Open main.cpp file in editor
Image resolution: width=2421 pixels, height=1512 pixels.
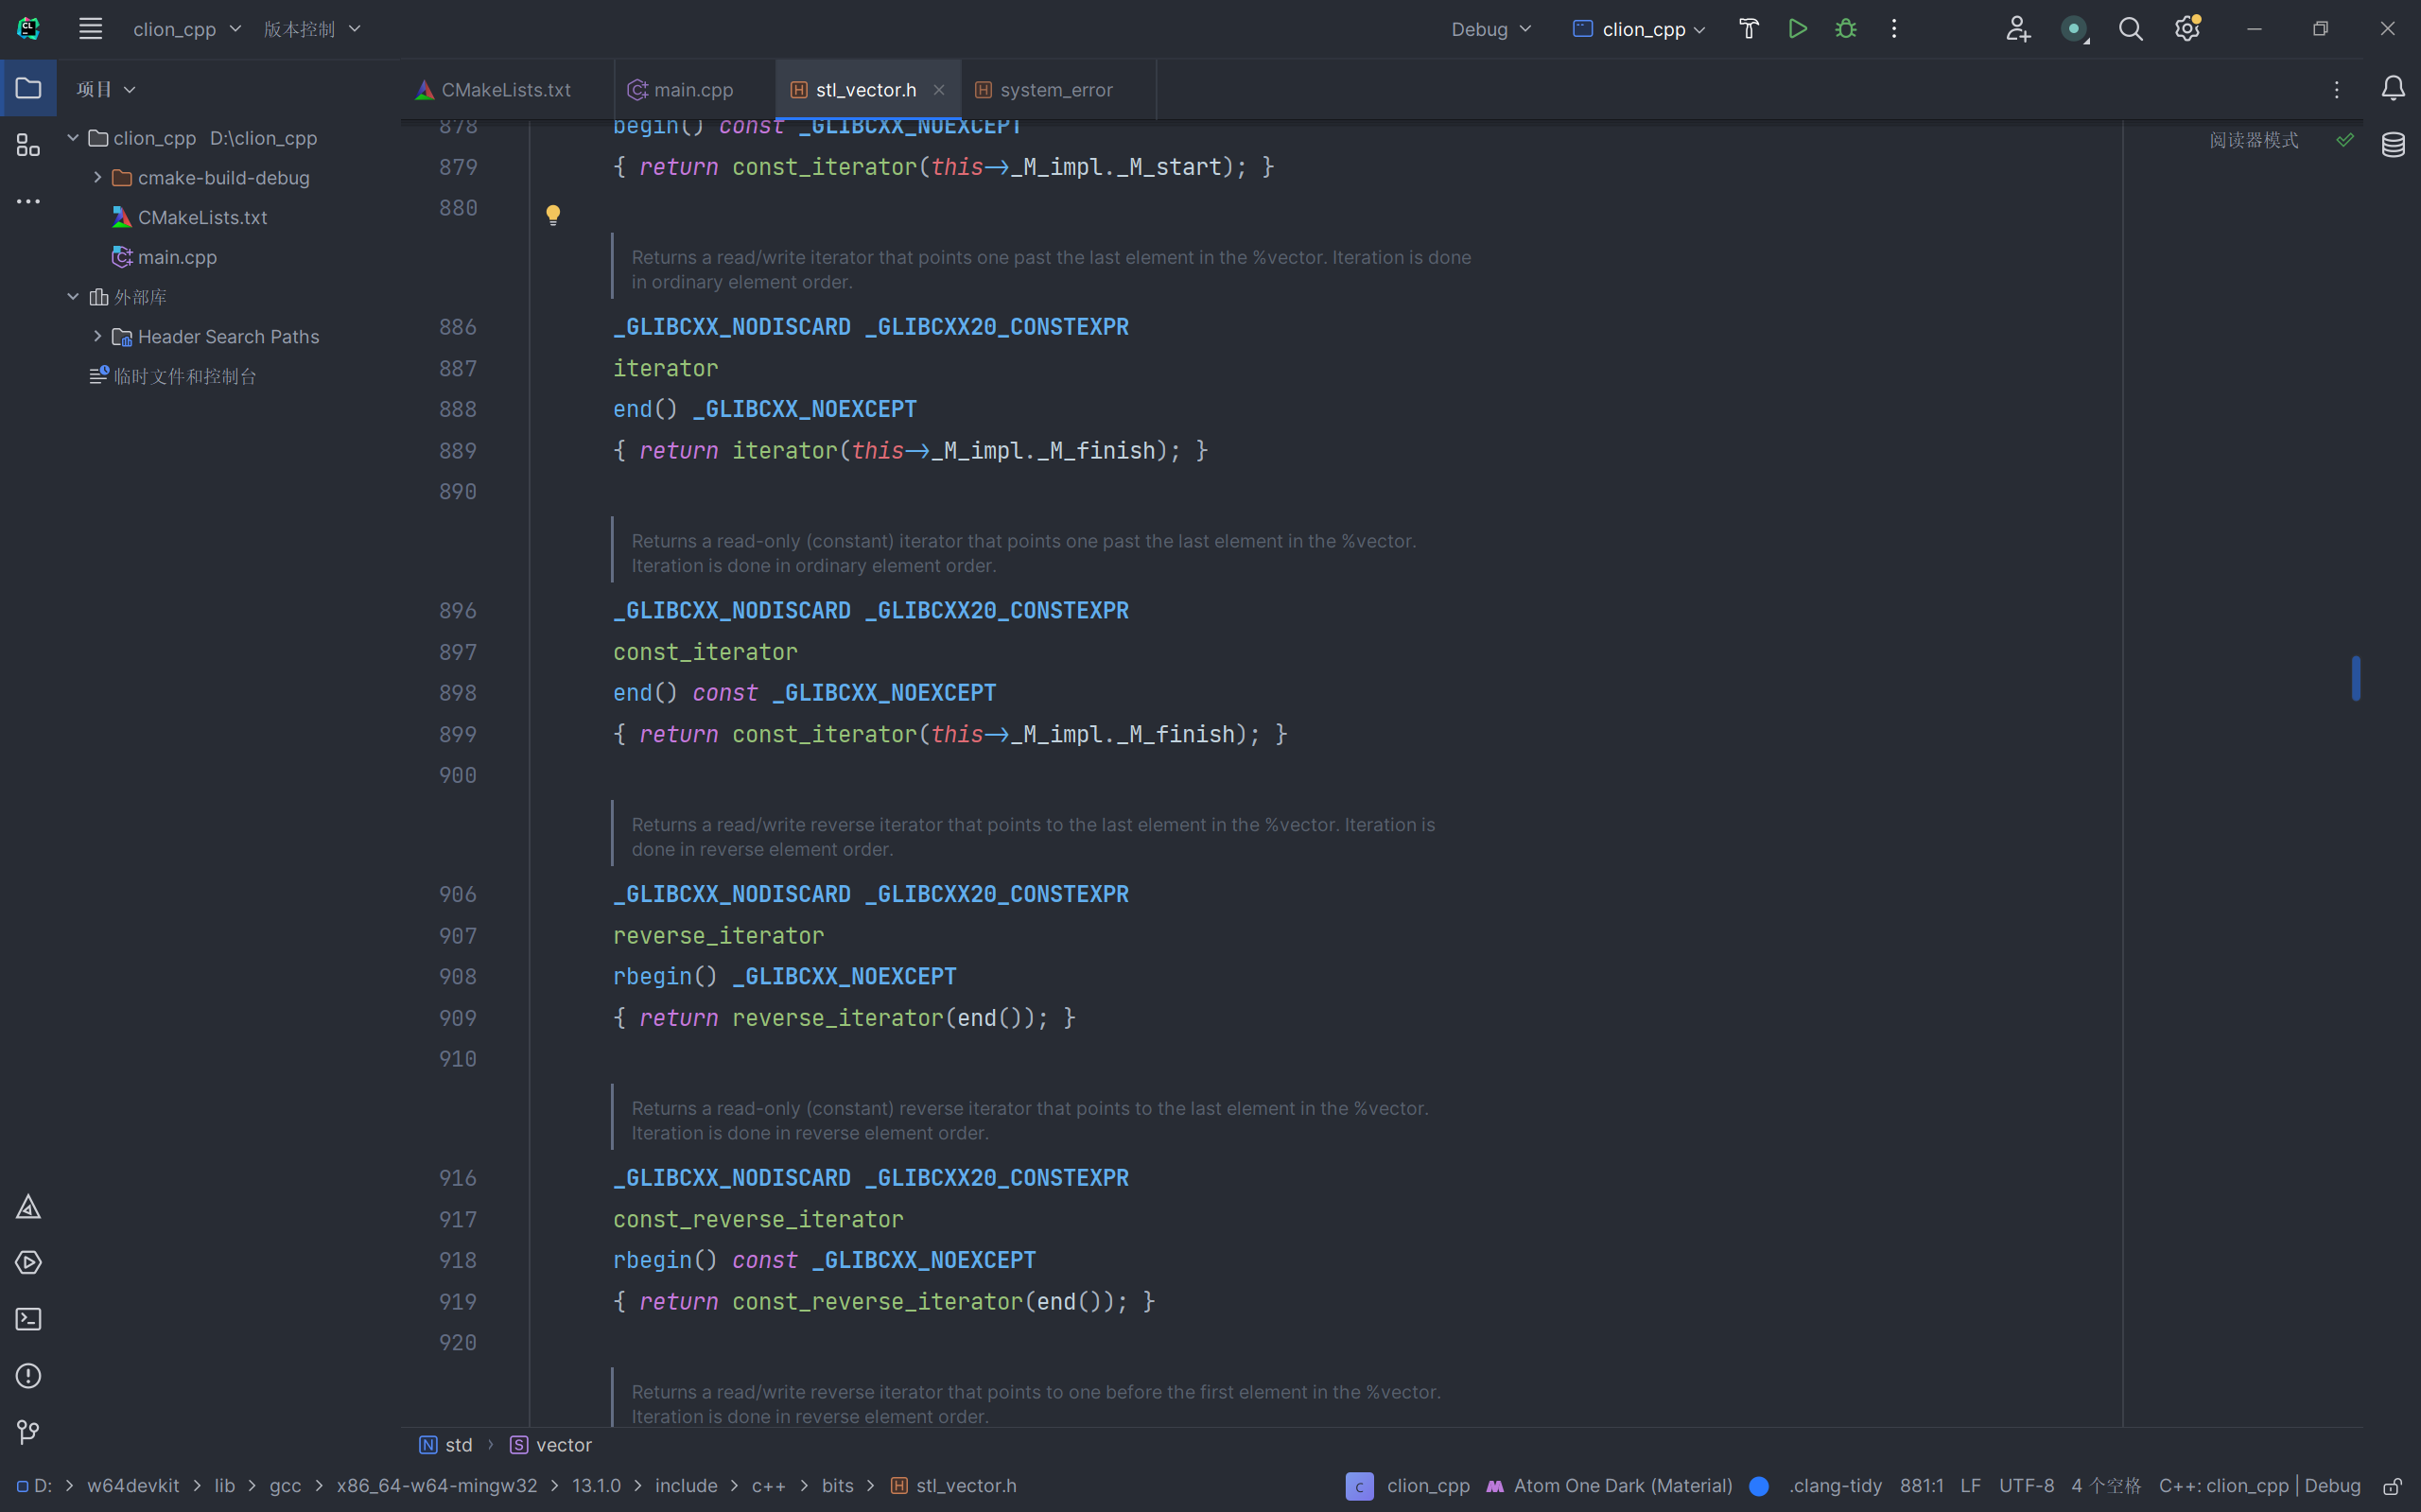[x=693, y=89]
